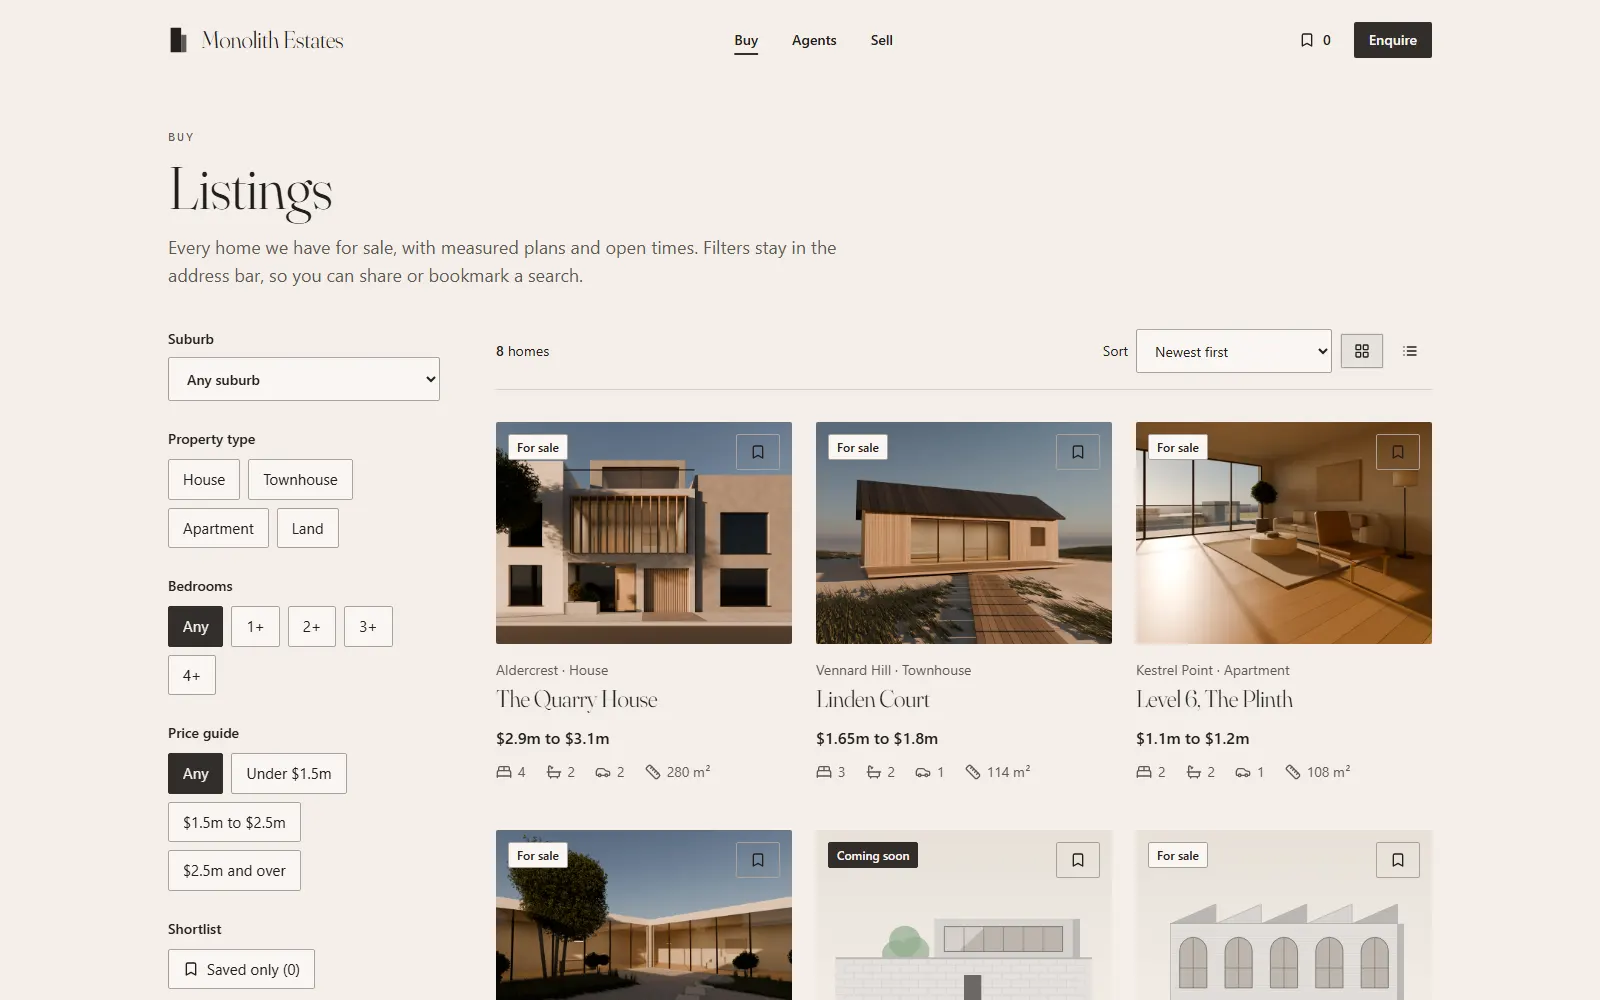Select 2+ bedrooms filter

click(x=312, y=627)
